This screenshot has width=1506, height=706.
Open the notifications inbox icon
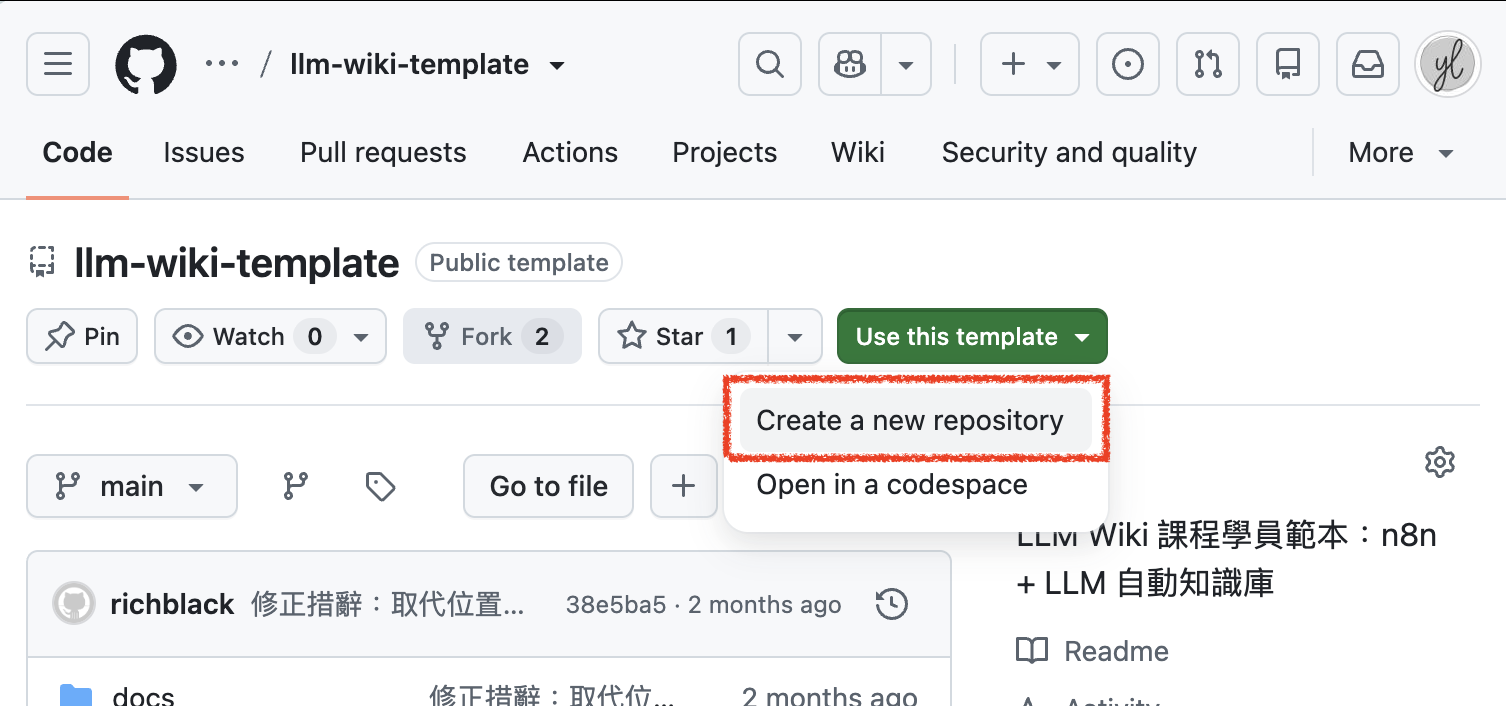pyautogui.click(x=1368, y=65)
